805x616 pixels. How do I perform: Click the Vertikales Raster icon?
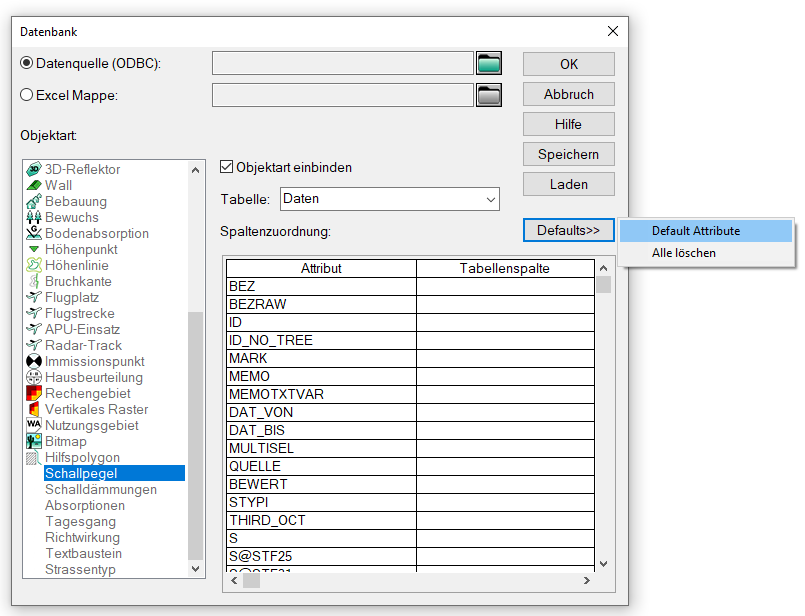pos(34,409)
